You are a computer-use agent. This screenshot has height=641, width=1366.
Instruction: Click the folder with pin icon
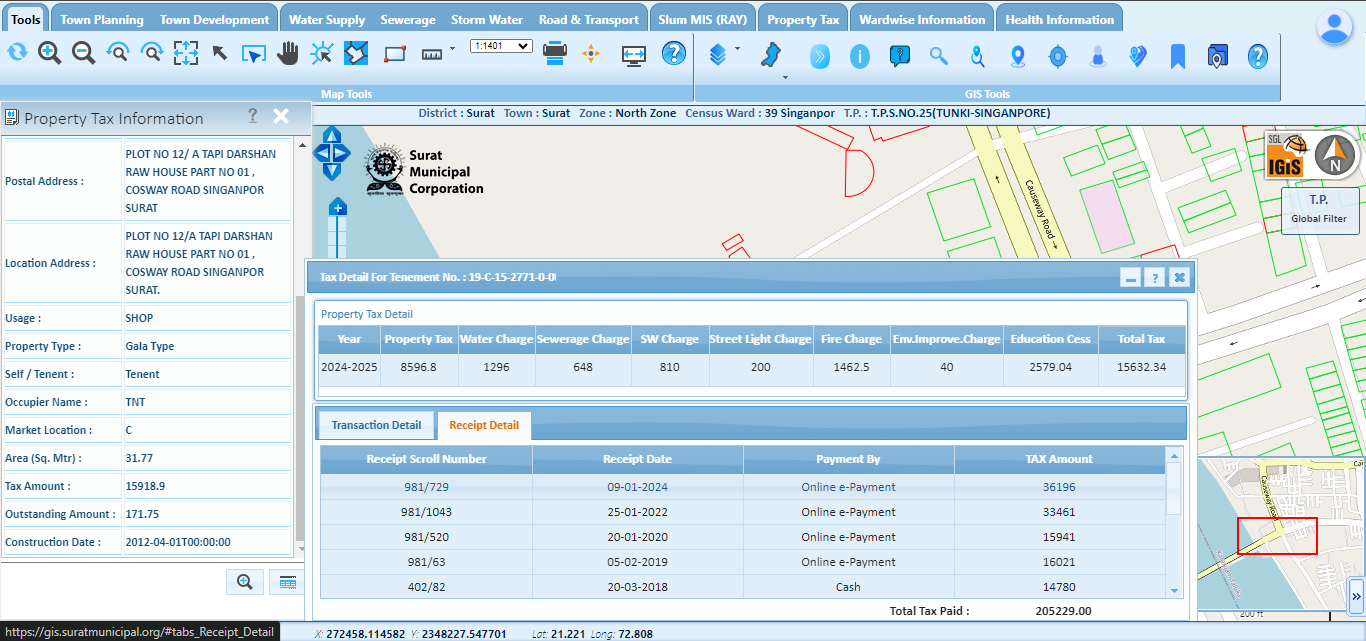click(x=1217, y=57)
